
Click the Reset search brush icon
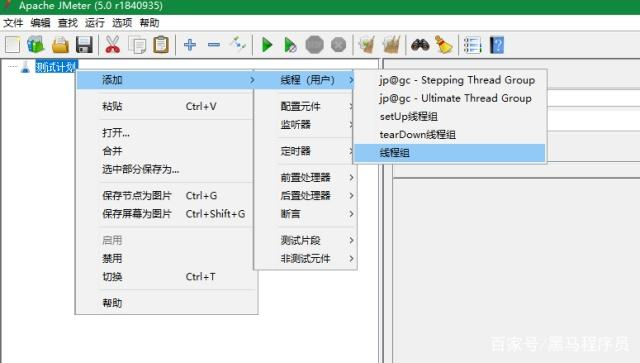pyautogui.click(x=444, y=45)
